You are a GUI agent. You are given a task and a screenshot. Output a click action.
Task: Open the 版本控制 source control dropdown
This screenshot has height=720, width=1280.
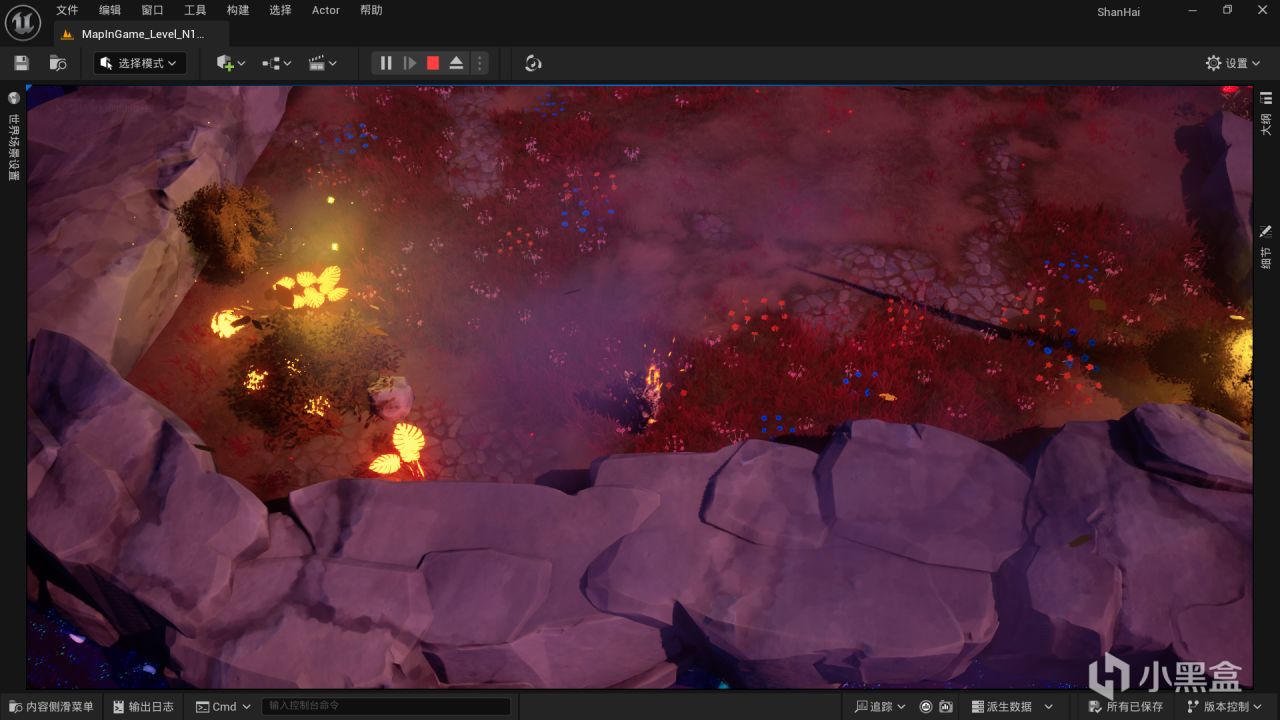pos(1223,707)
